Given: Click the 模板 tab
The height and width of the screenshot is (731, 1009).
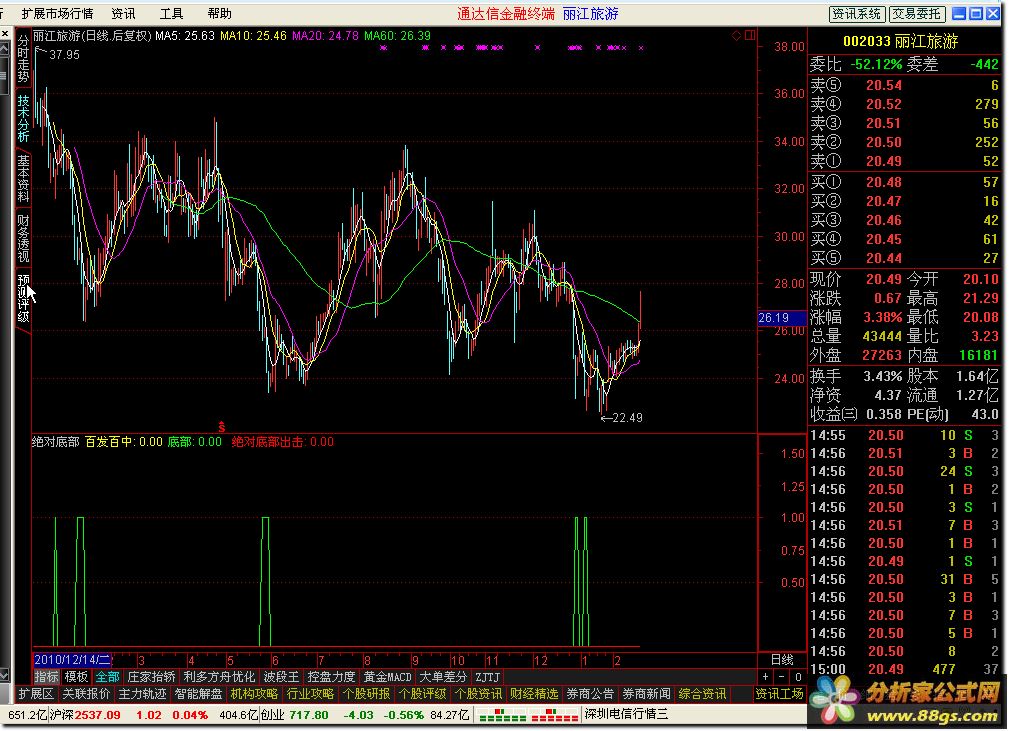Looking at the screenshot, I should (77, 677).
